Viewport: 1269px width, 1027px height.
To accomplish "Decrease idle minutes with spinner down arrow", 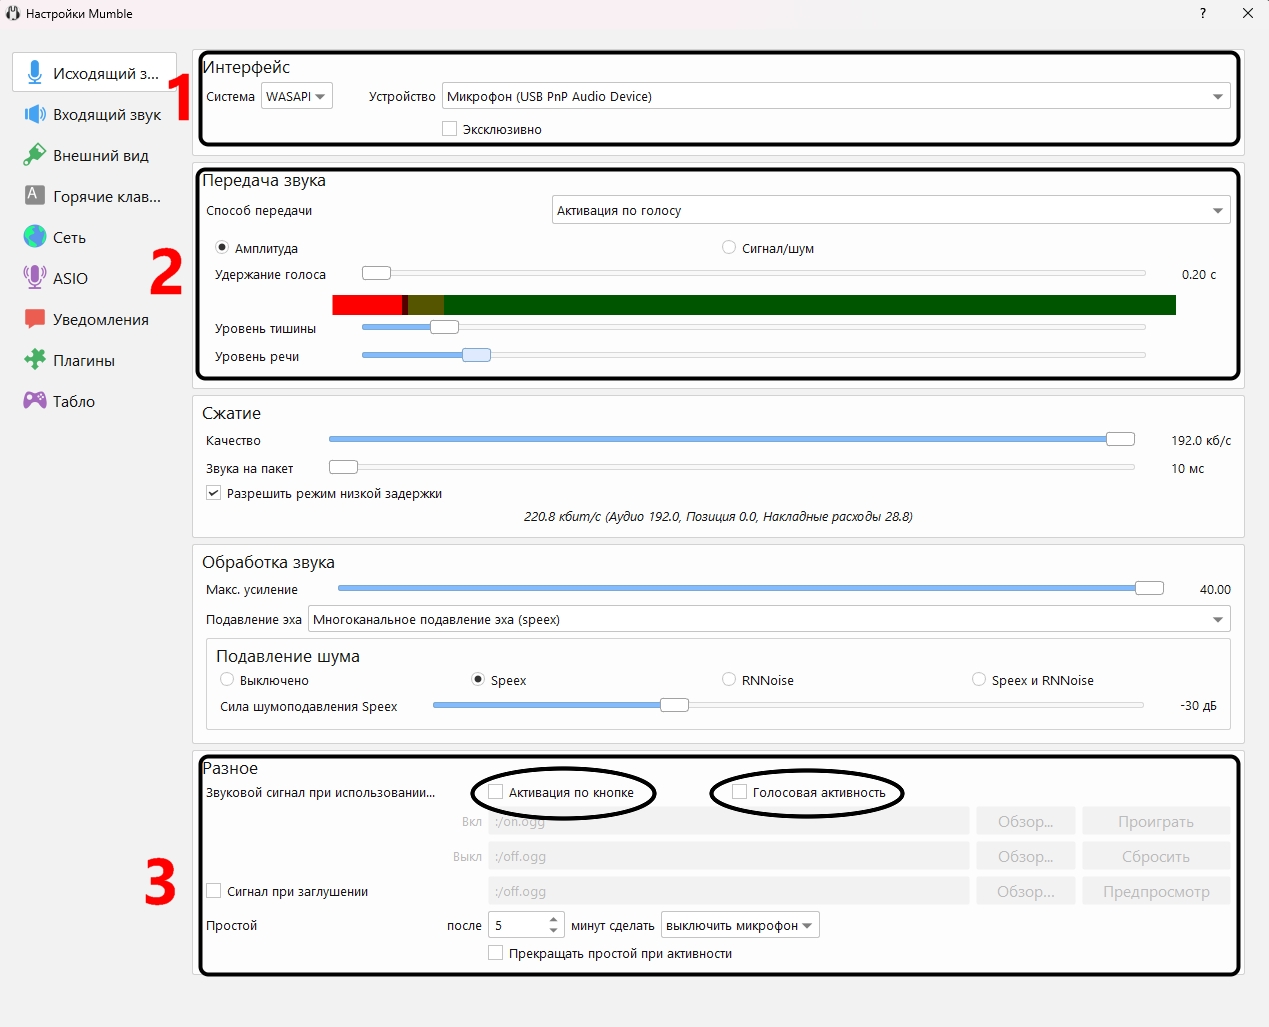I will [x=554, y=931].
